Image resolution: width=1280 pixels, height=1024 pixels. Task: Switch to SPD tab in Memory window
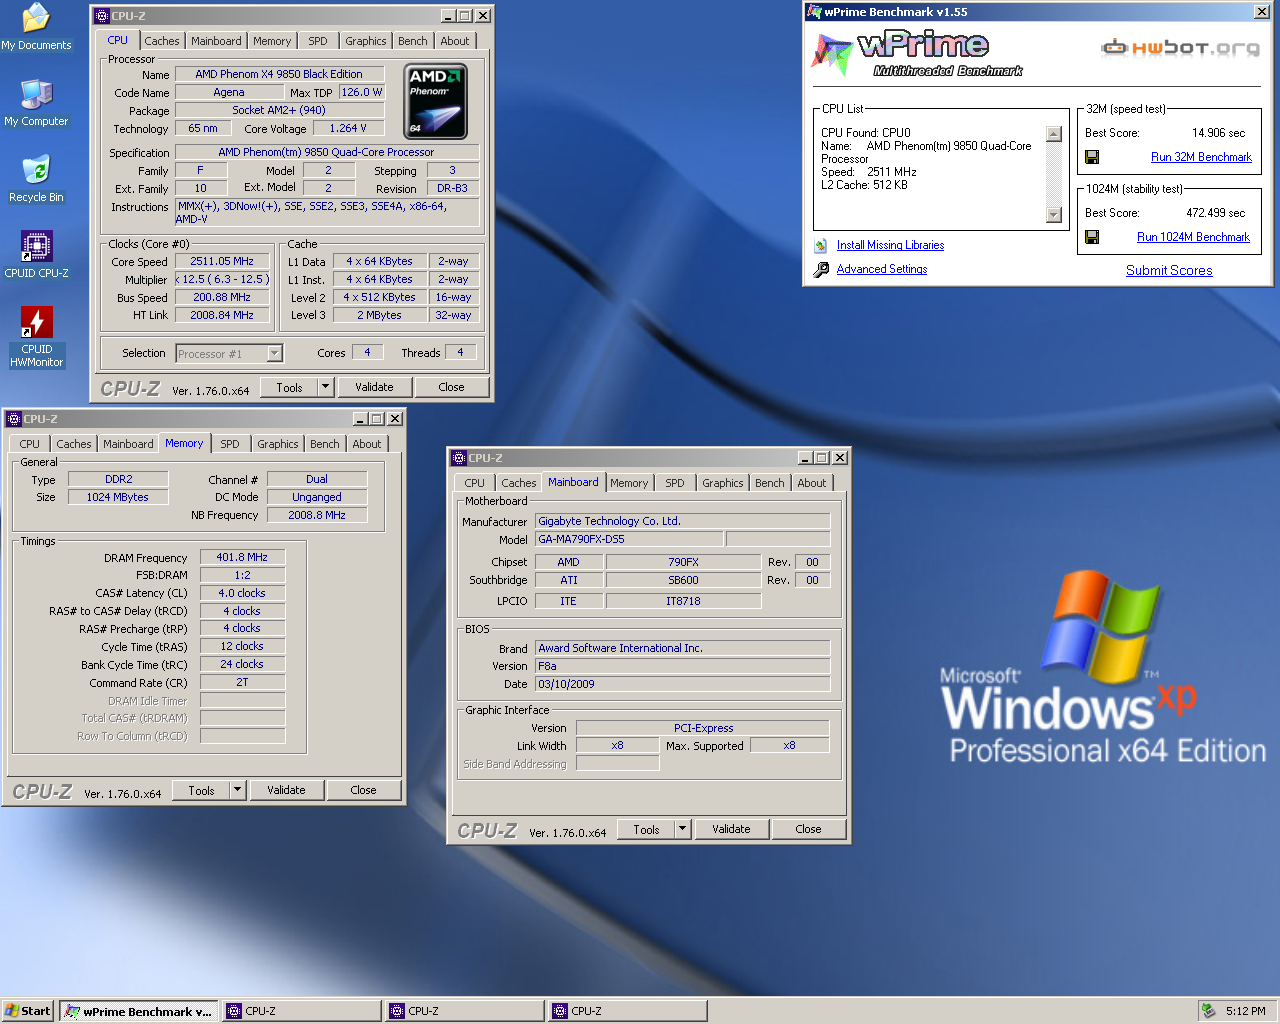230,444
